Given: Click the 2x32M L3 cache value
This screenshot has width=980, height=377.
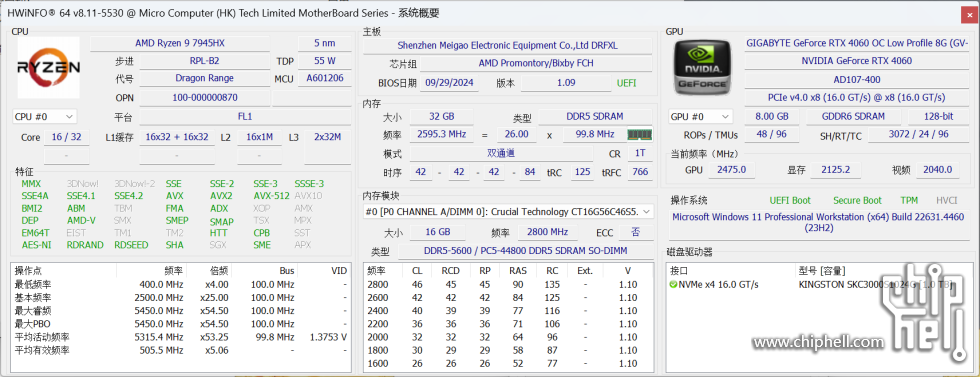Looking at the screenshot, I should coord(328,137).
